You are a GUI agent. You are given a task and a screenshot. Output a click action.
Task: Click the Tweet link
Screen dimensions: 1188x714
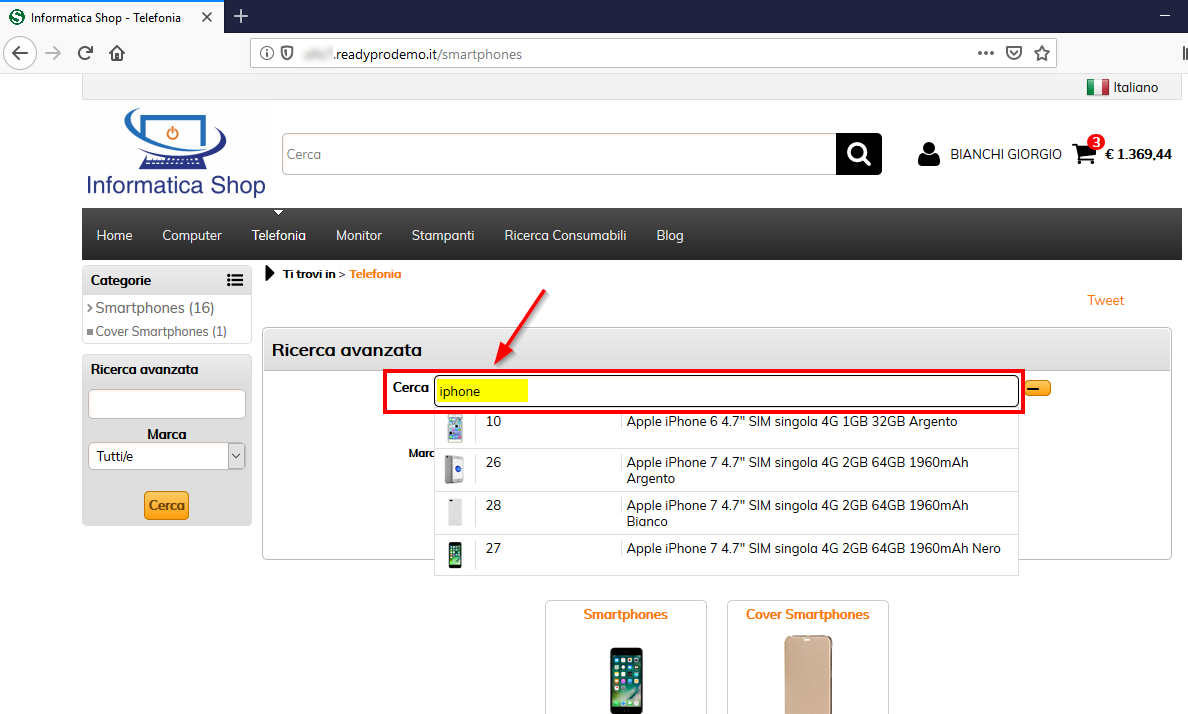coord(1105,300)
